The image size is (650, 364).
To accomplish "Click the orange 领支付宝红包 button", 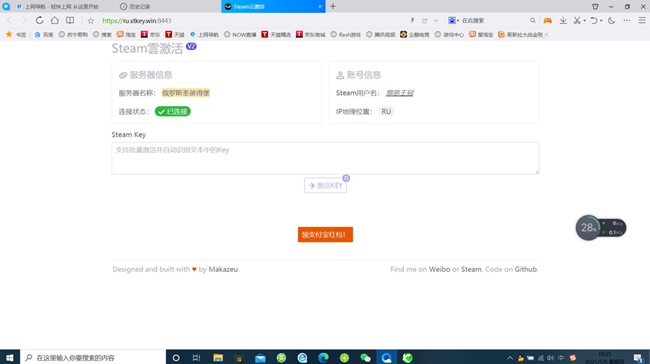I will [325, 234].
